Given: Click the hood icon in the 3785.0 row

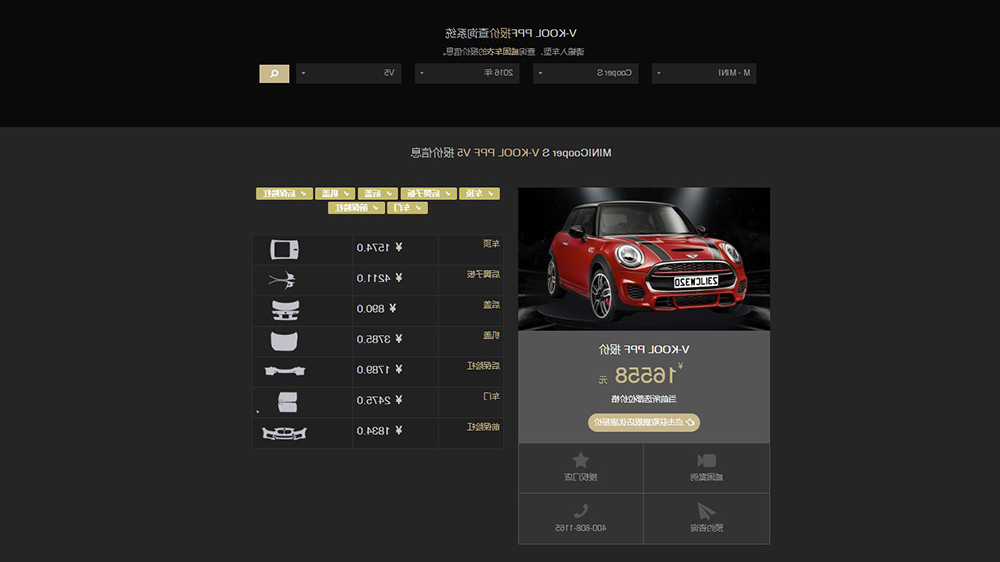Looking at the screenshot, I should click(x=284, y=341).
